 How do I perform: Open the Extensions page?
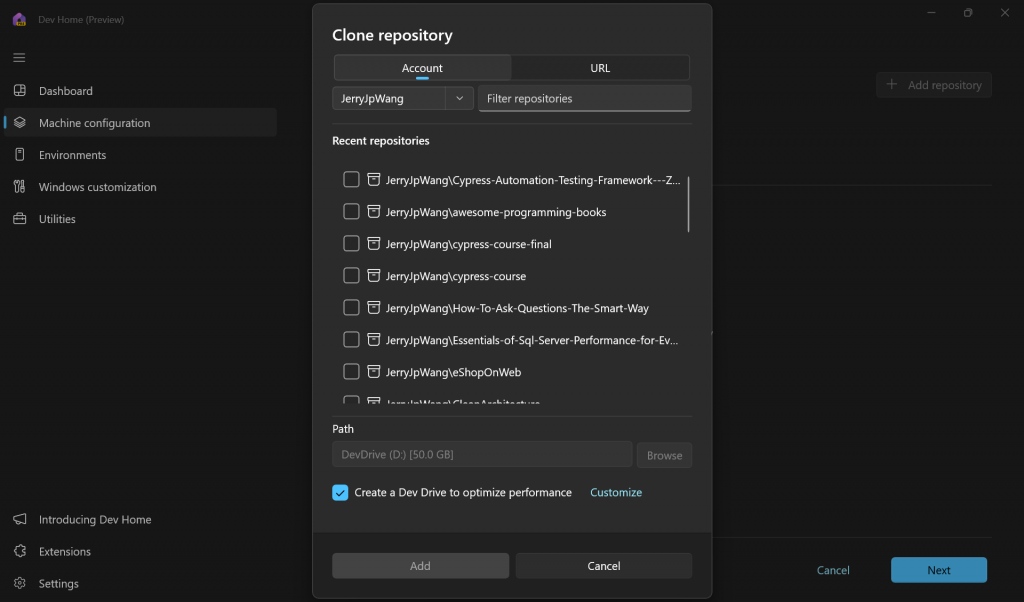[140, 551]
